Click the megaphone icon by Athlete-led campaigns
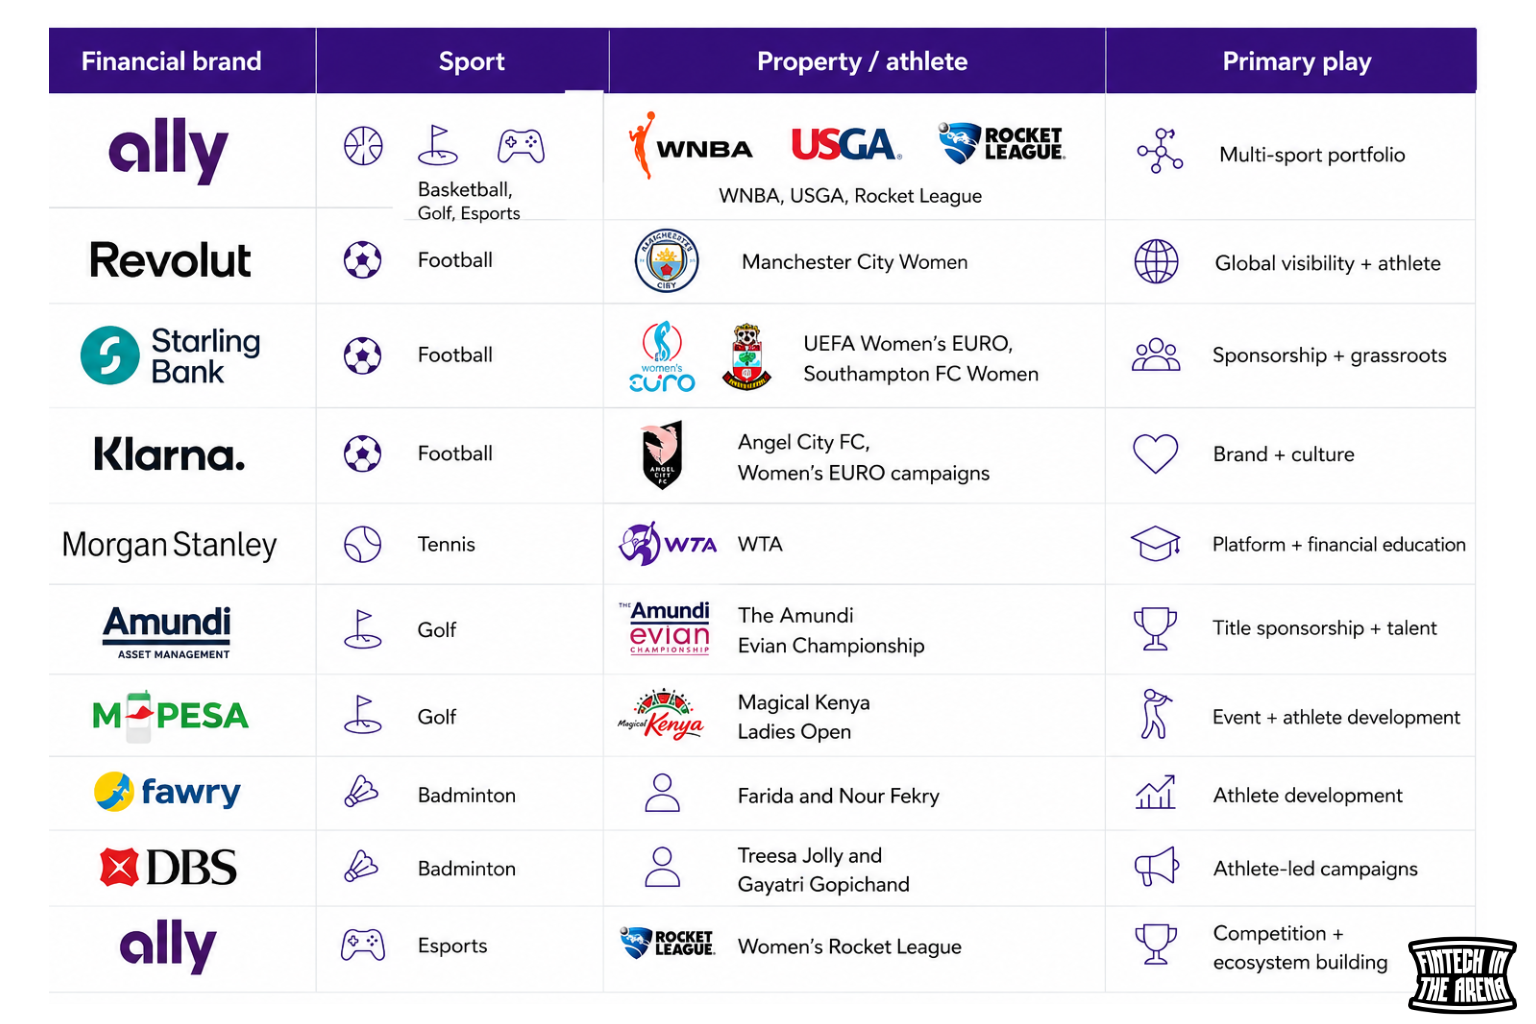 click(1156, 867)
